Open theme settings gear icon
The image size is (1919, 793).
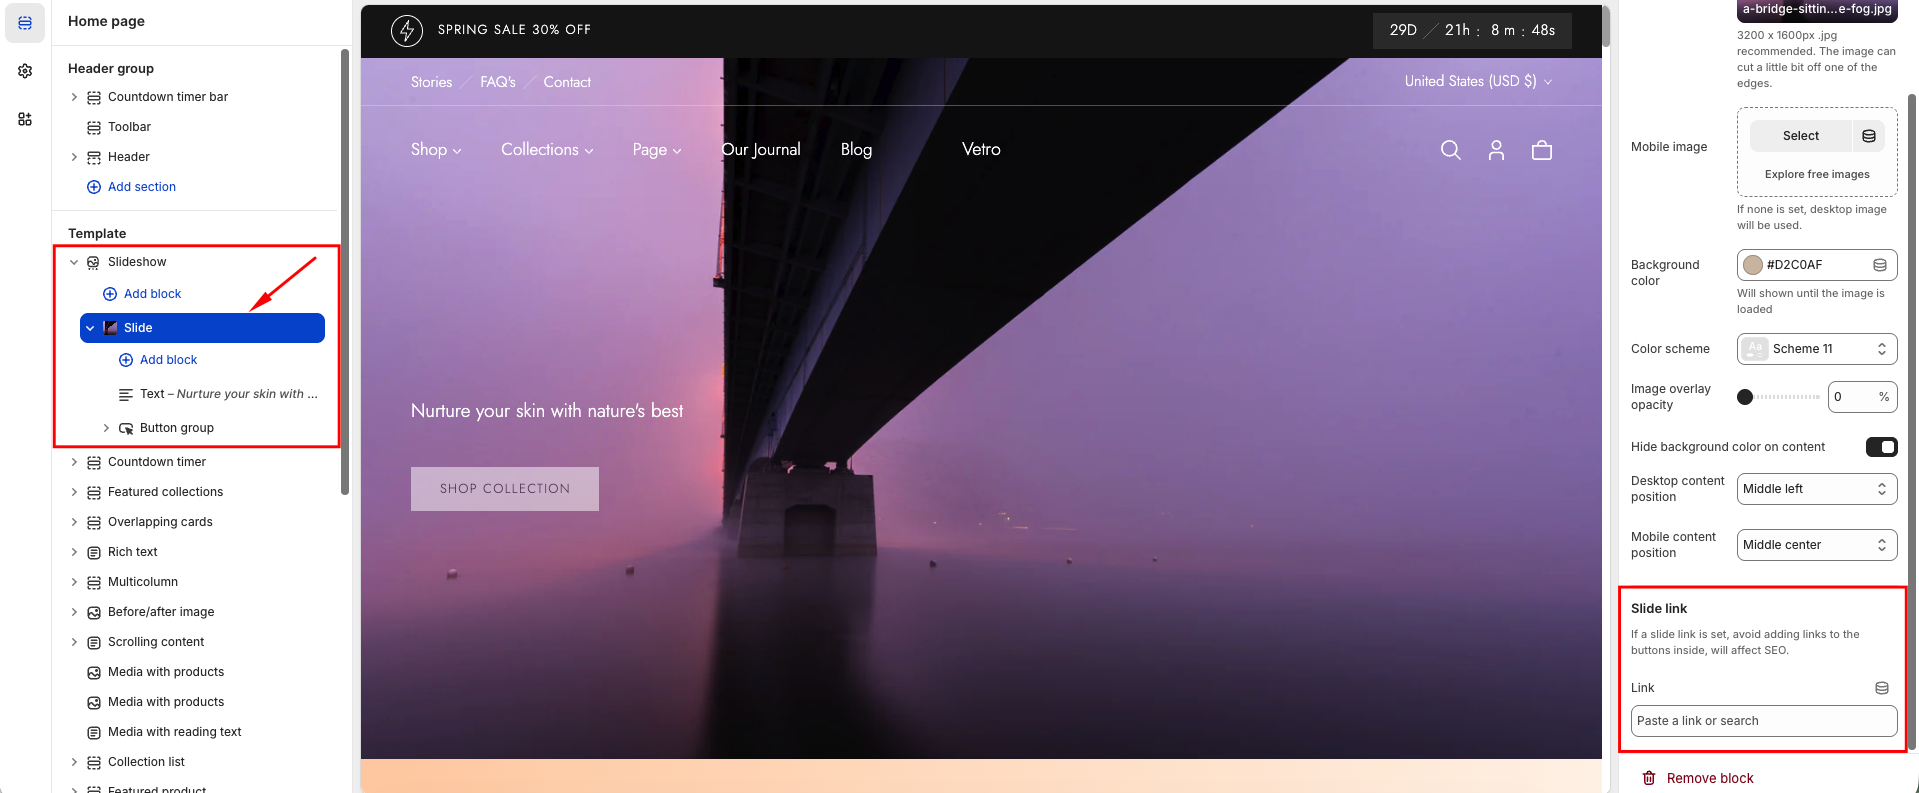(x=25, y=71)
